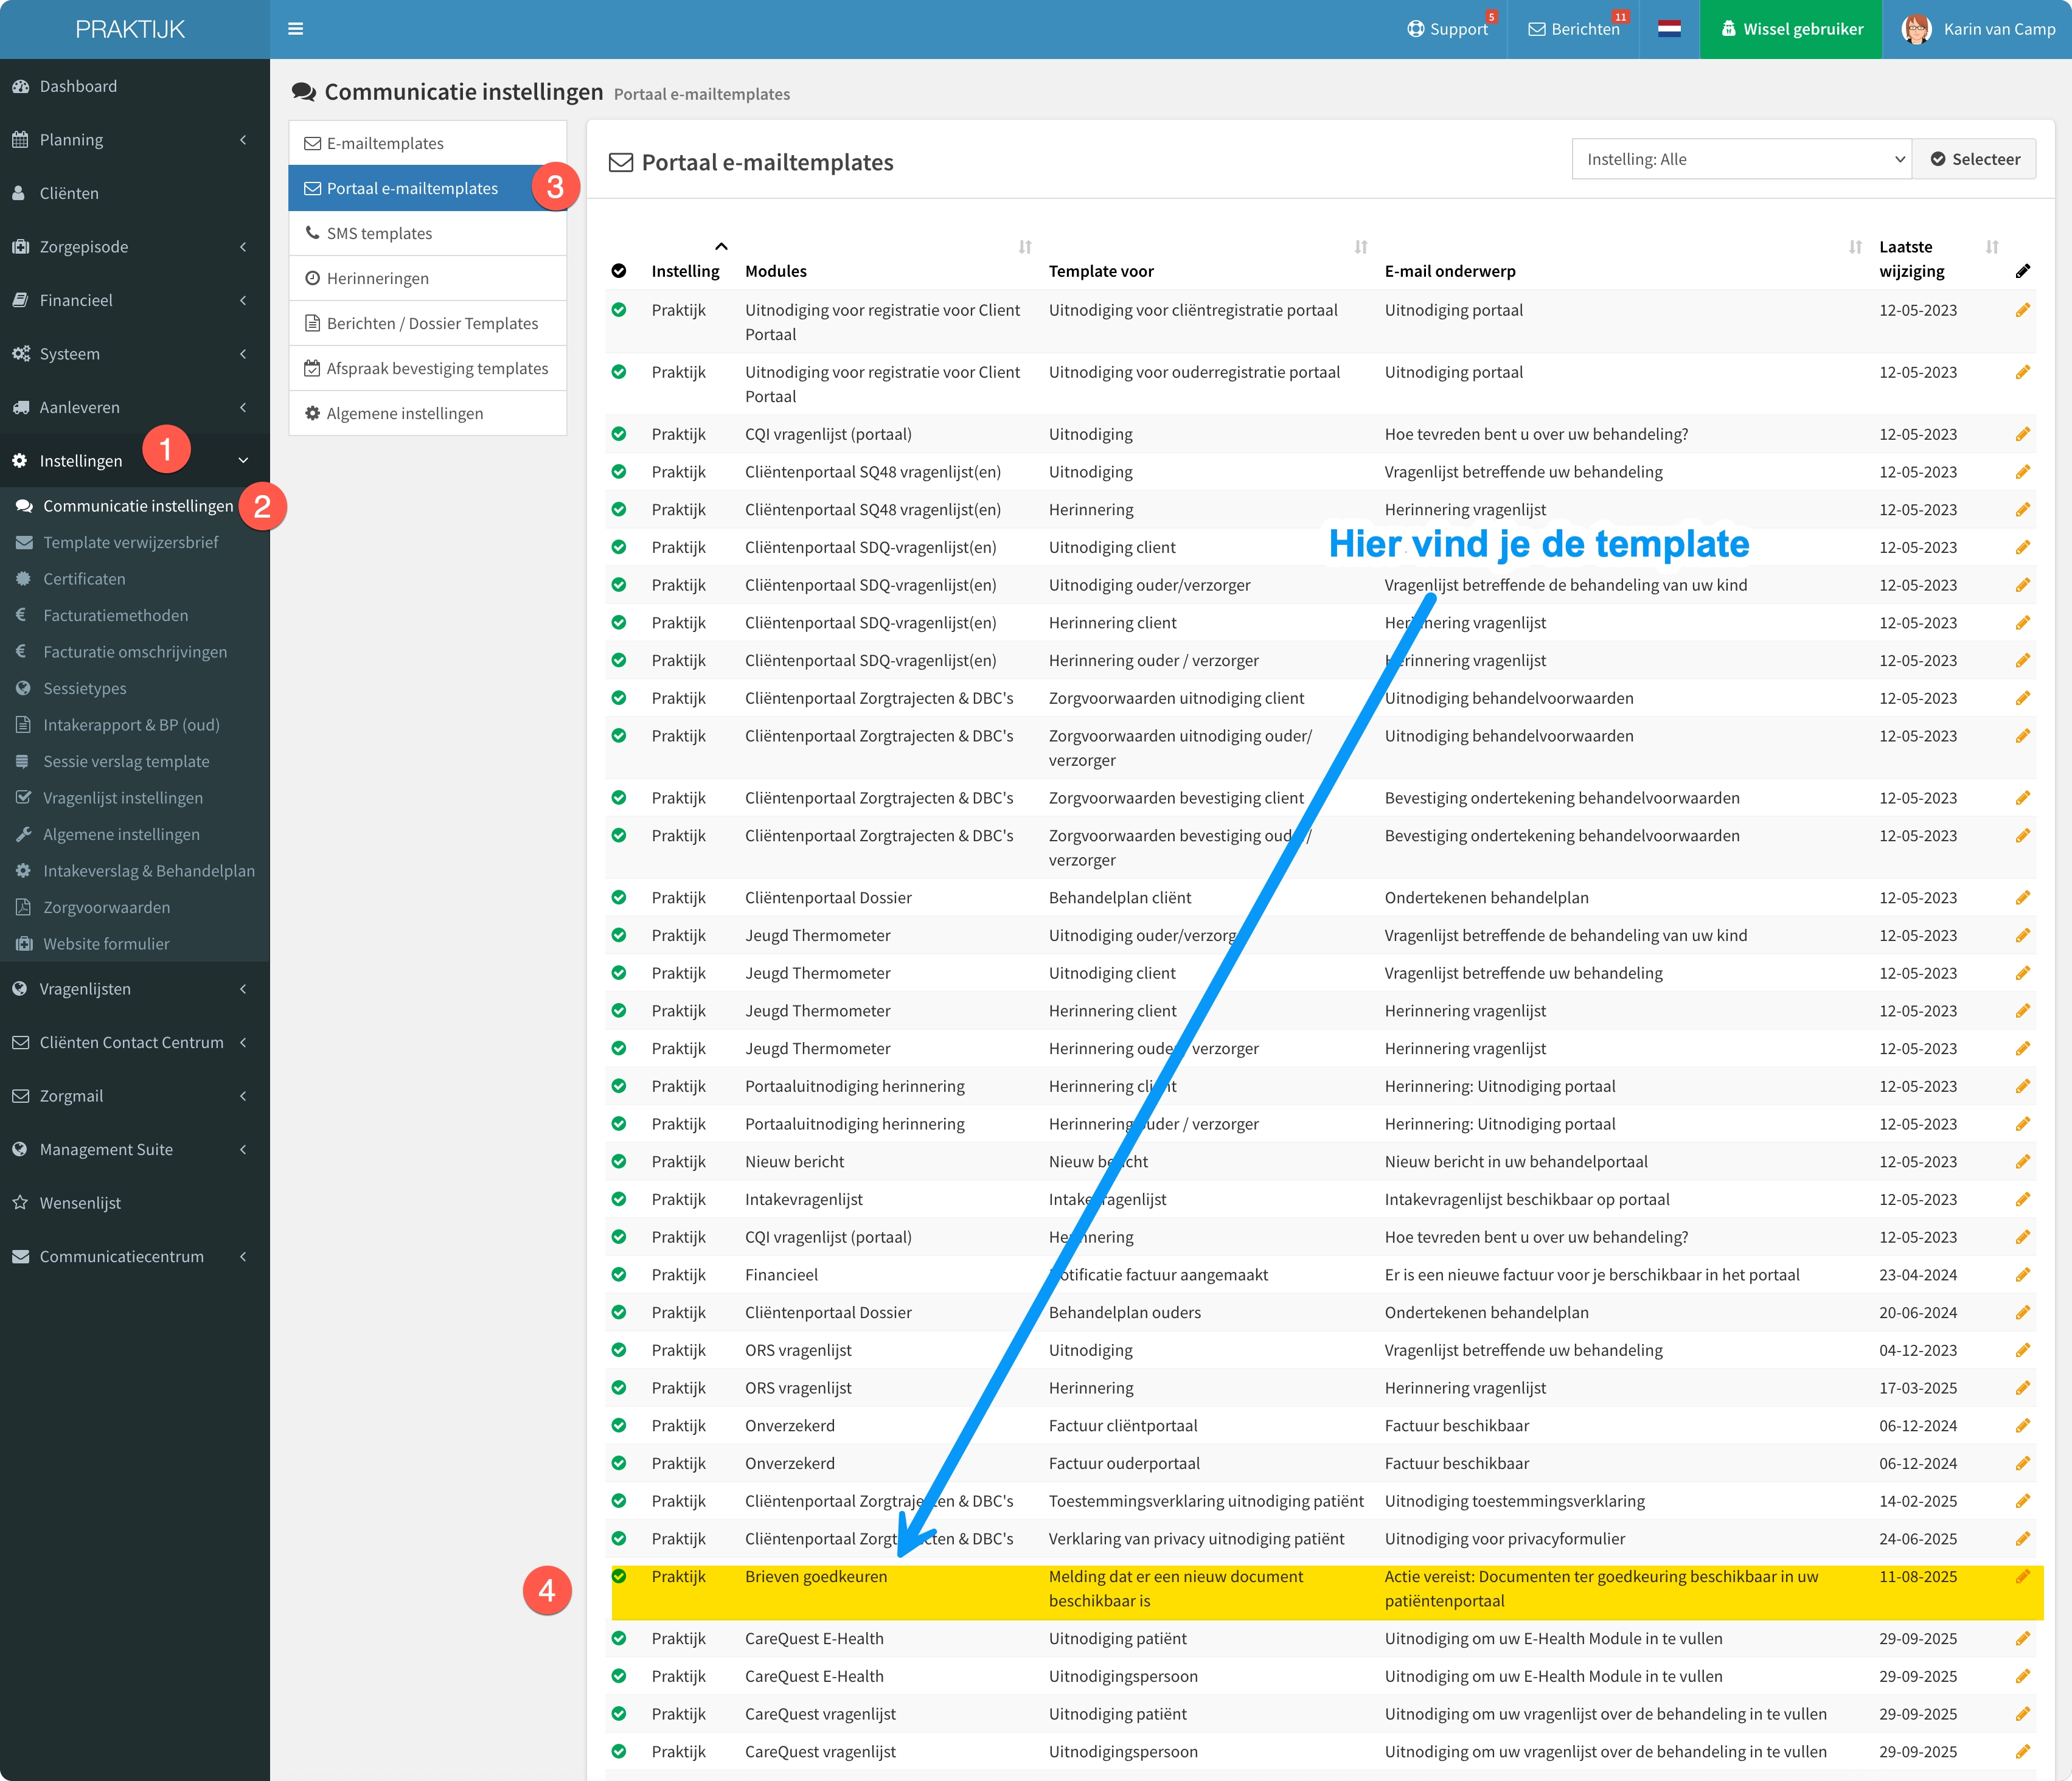2072x1781 pixels.
Task: Toggle status check for Uitnodiging voor cliëntregistratie portaal
Action: click(x=619, y=310)
